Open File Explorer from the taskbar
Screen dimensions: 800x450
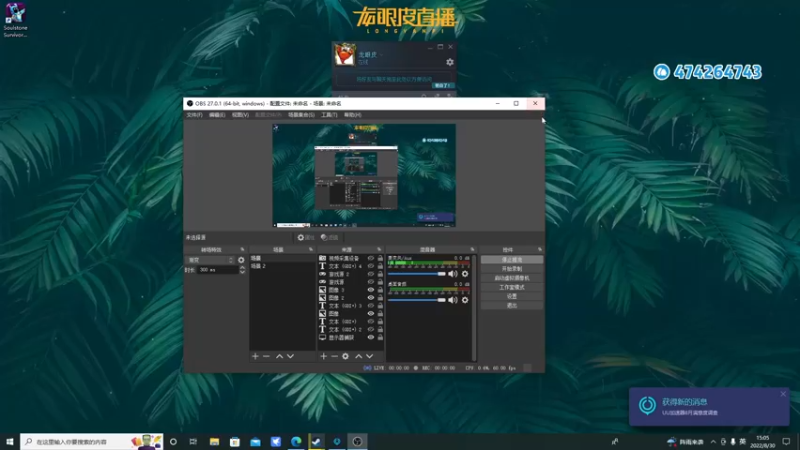pos(214,441)
